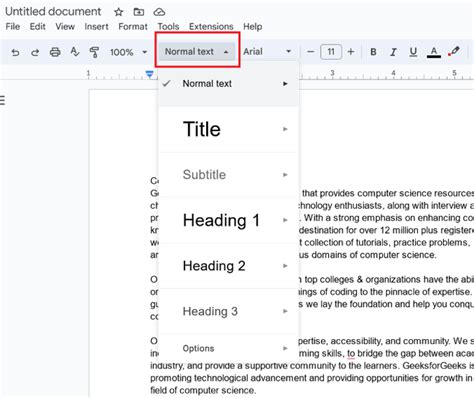The height and width of the screenshot is (398, 474).
Task: Click the Undo arrow icon
Action: tap(15, 52)
